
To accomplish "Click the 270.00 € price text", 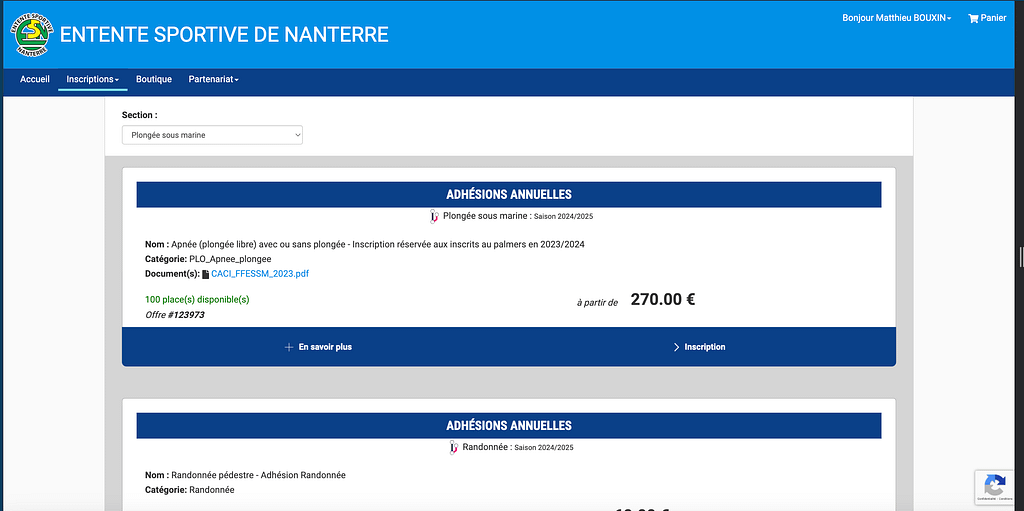I will point(663,299).
